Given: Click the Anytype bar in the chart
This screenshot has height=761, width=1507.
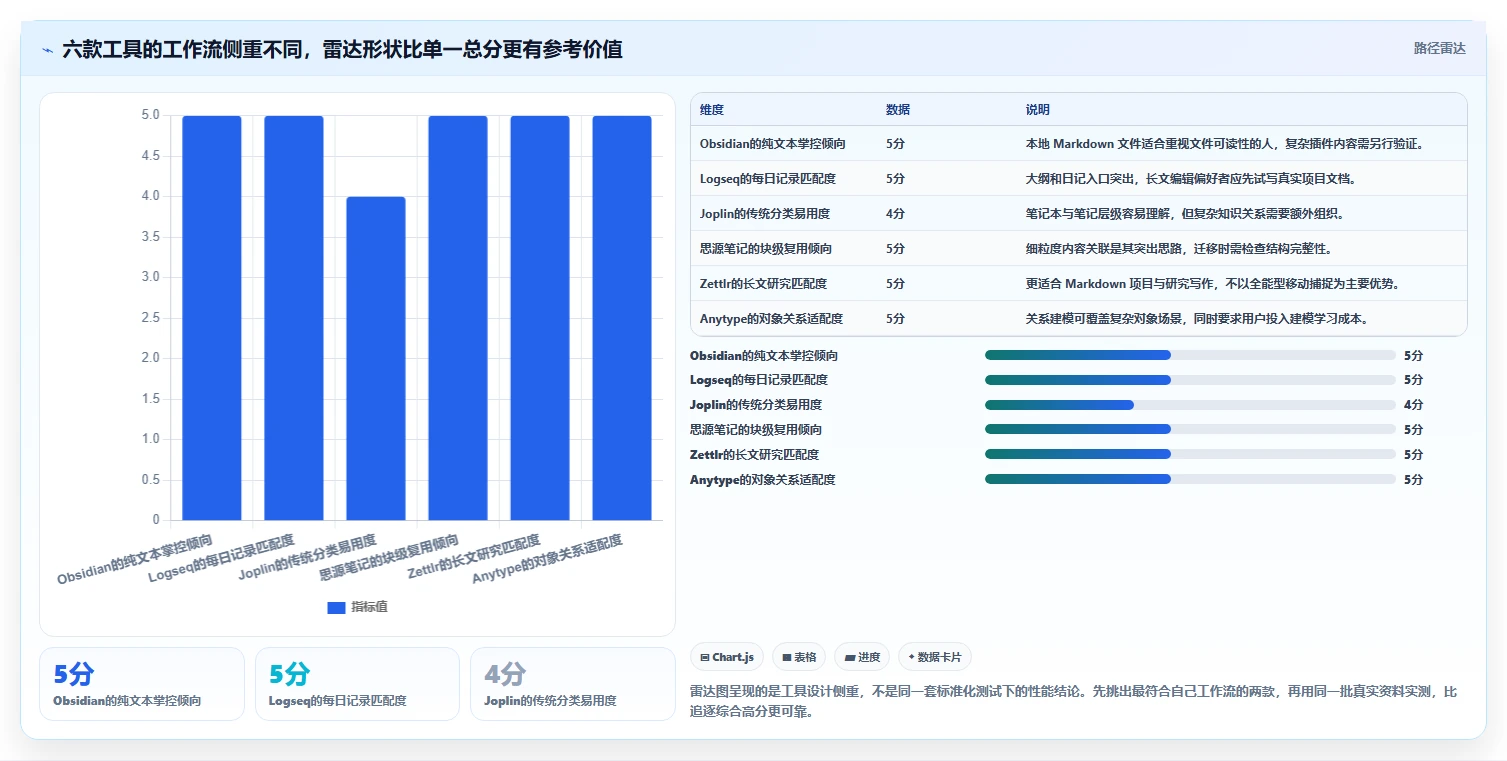Looking at the screenshot, I should pyautogui.click(x=622, y=318).
